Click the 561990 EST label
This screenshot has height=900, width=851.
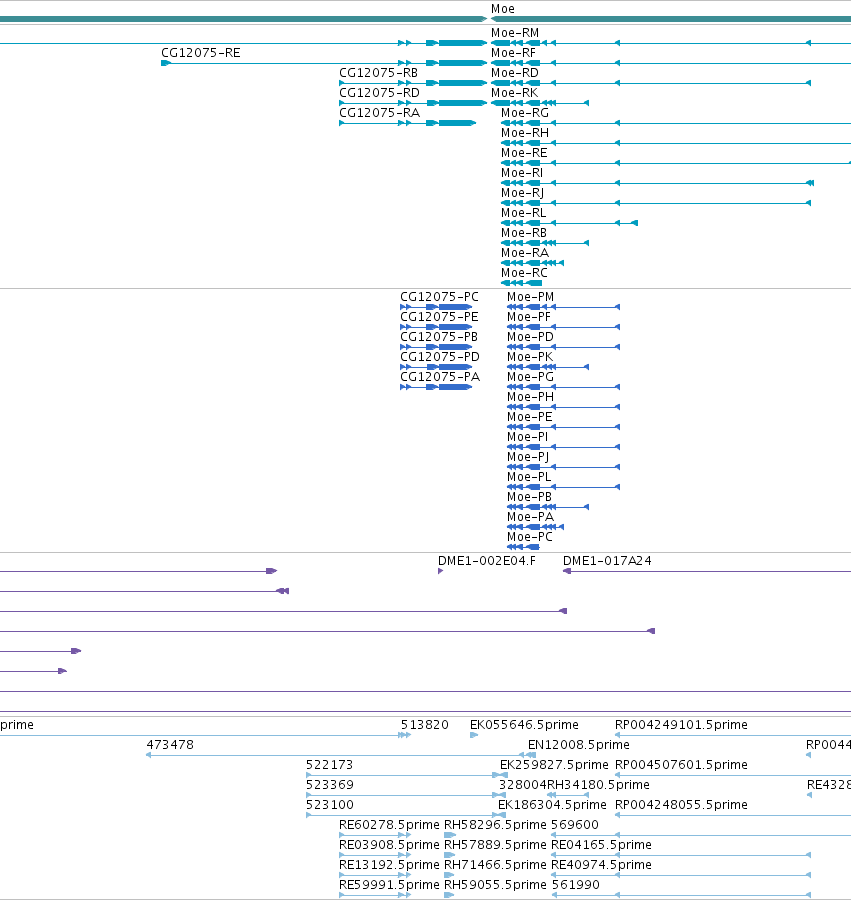coord(576,885)
